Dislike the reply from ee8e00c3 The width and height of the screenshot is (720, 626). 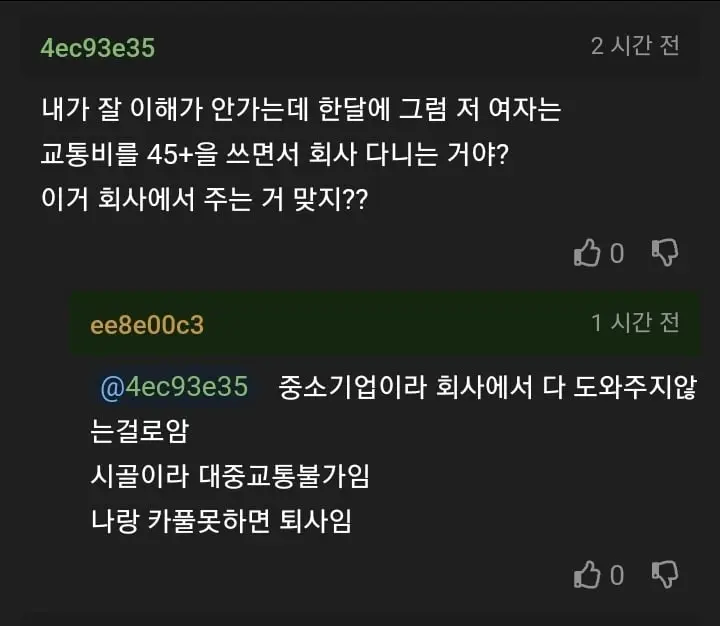[x=665, y=574]
